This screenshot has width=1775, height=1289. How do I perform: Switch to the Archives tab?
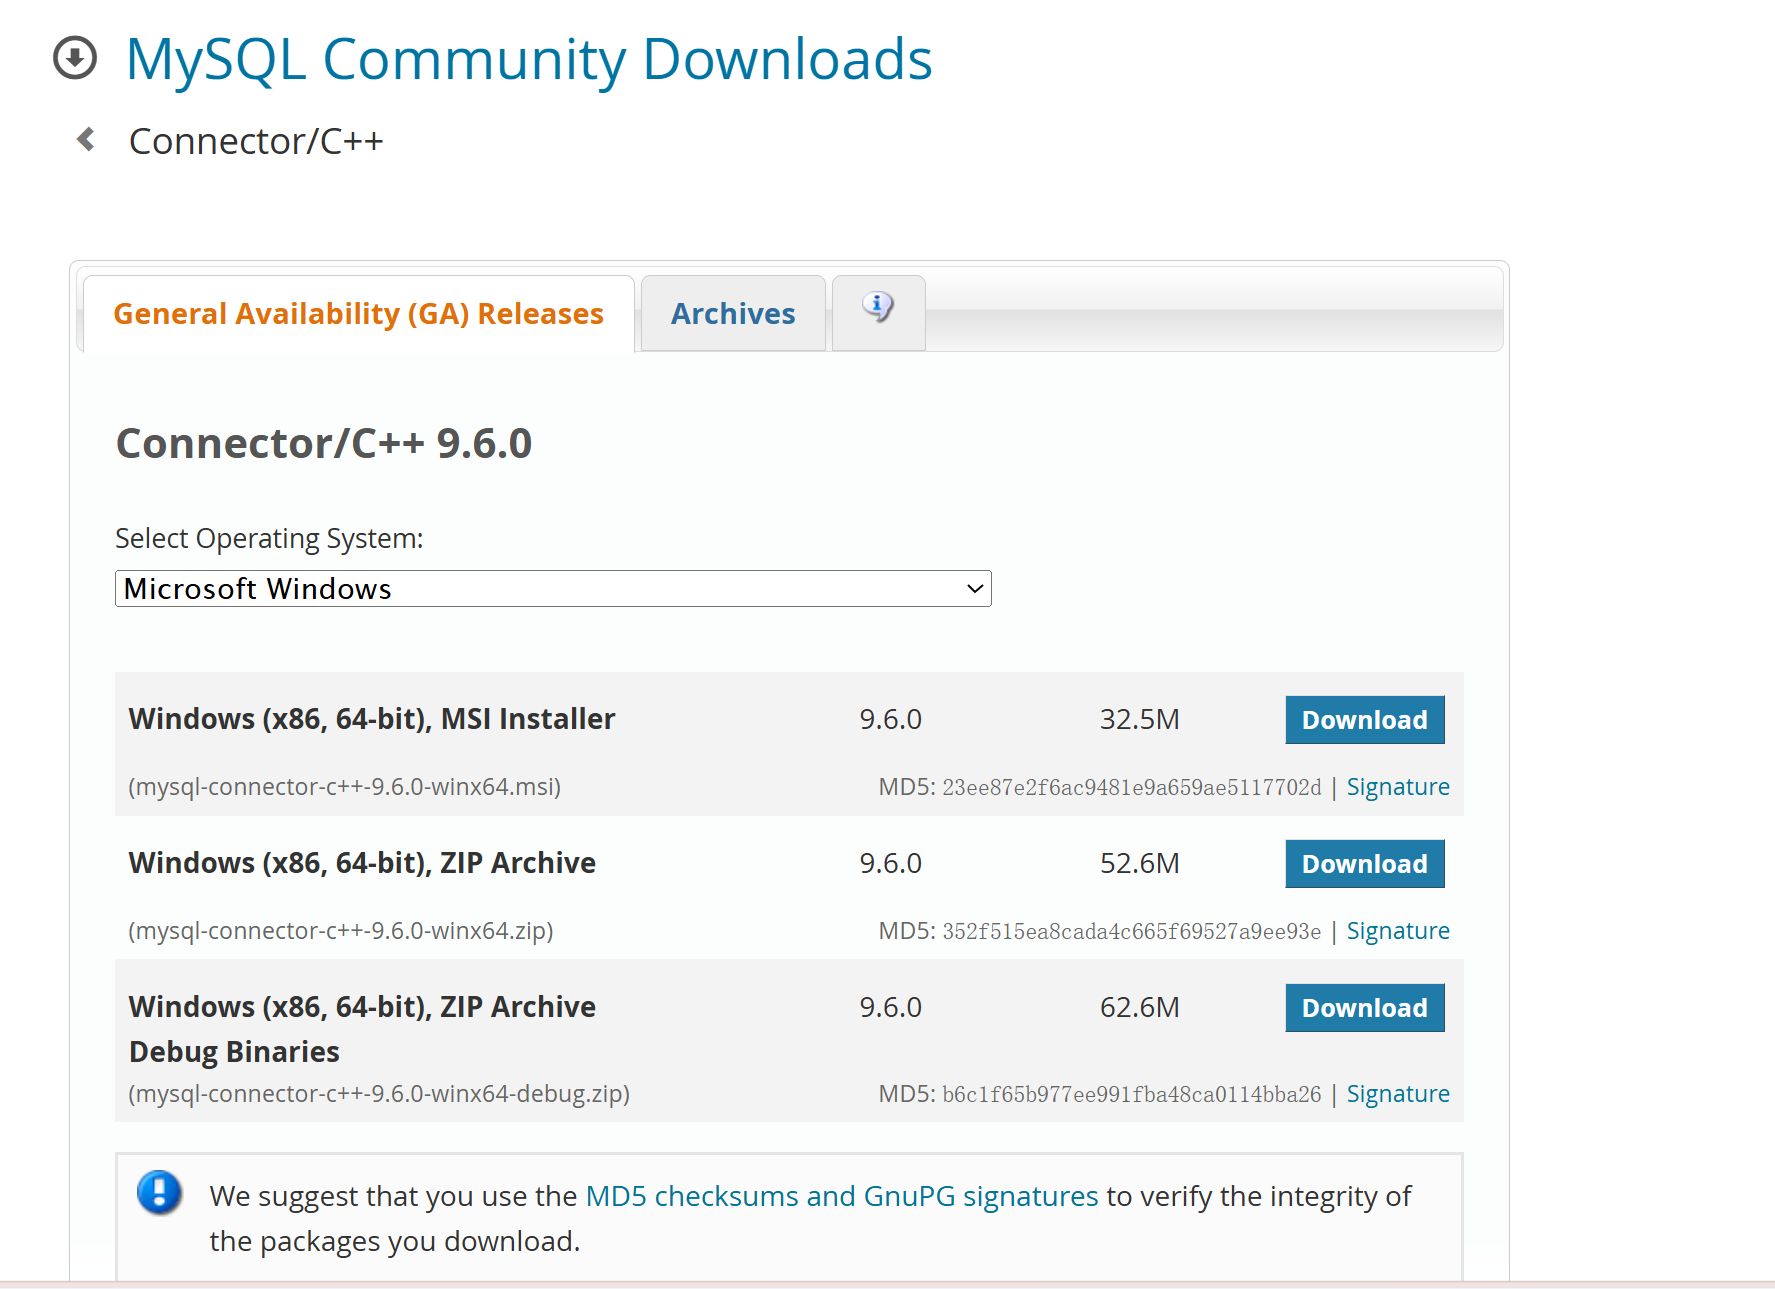[733, 314]
